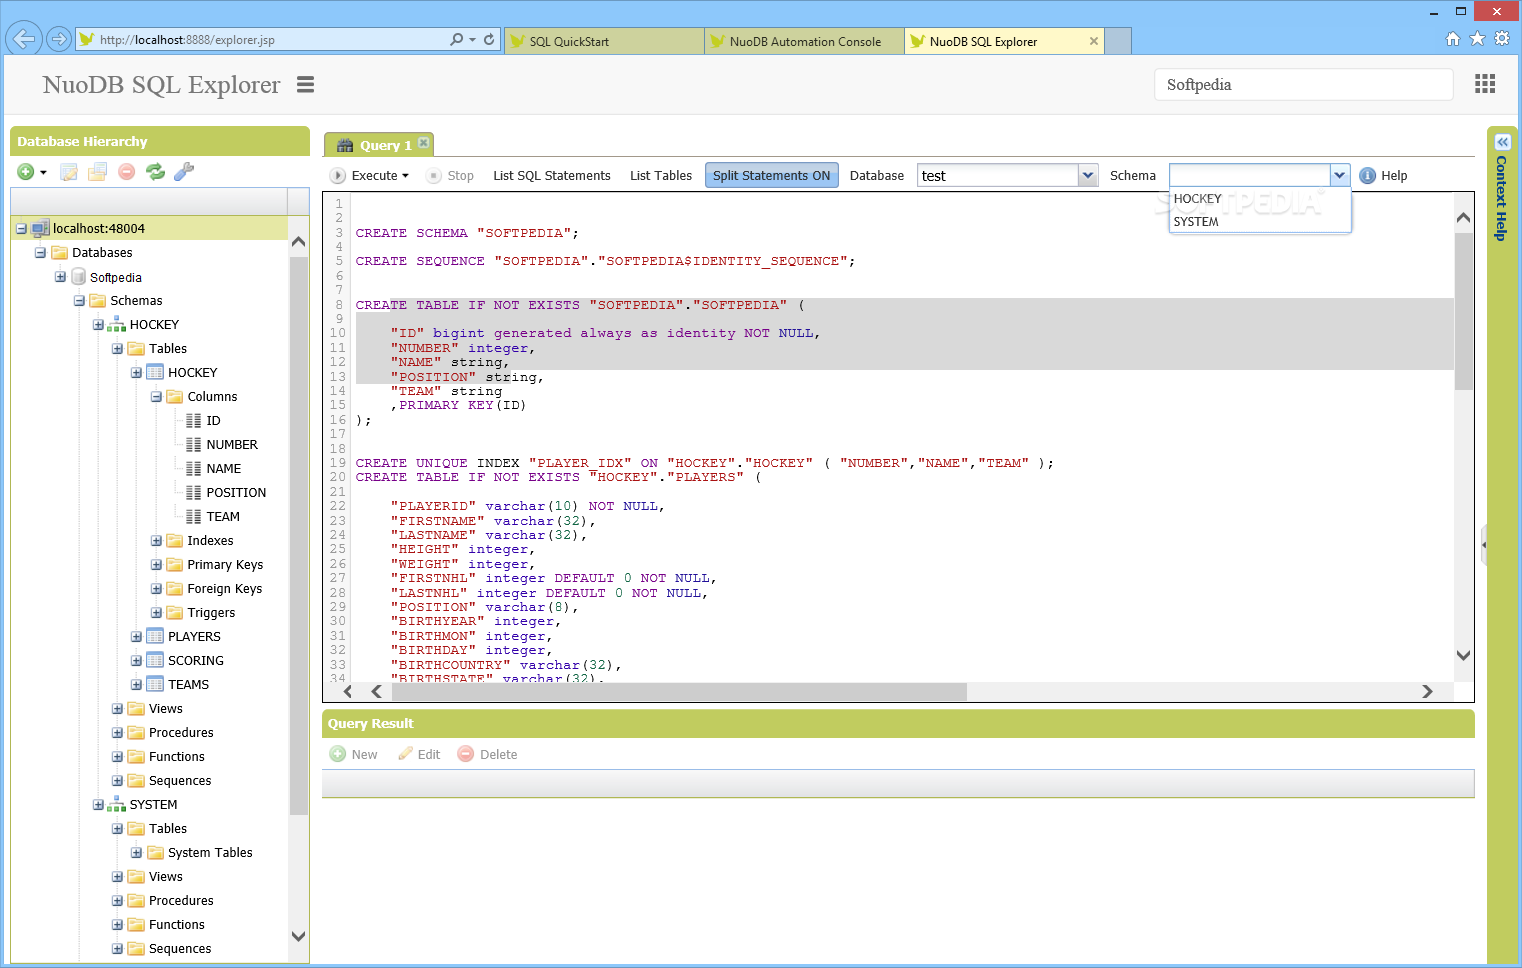
Task: Expand the Foreign Keys folder
Action: 156,589
